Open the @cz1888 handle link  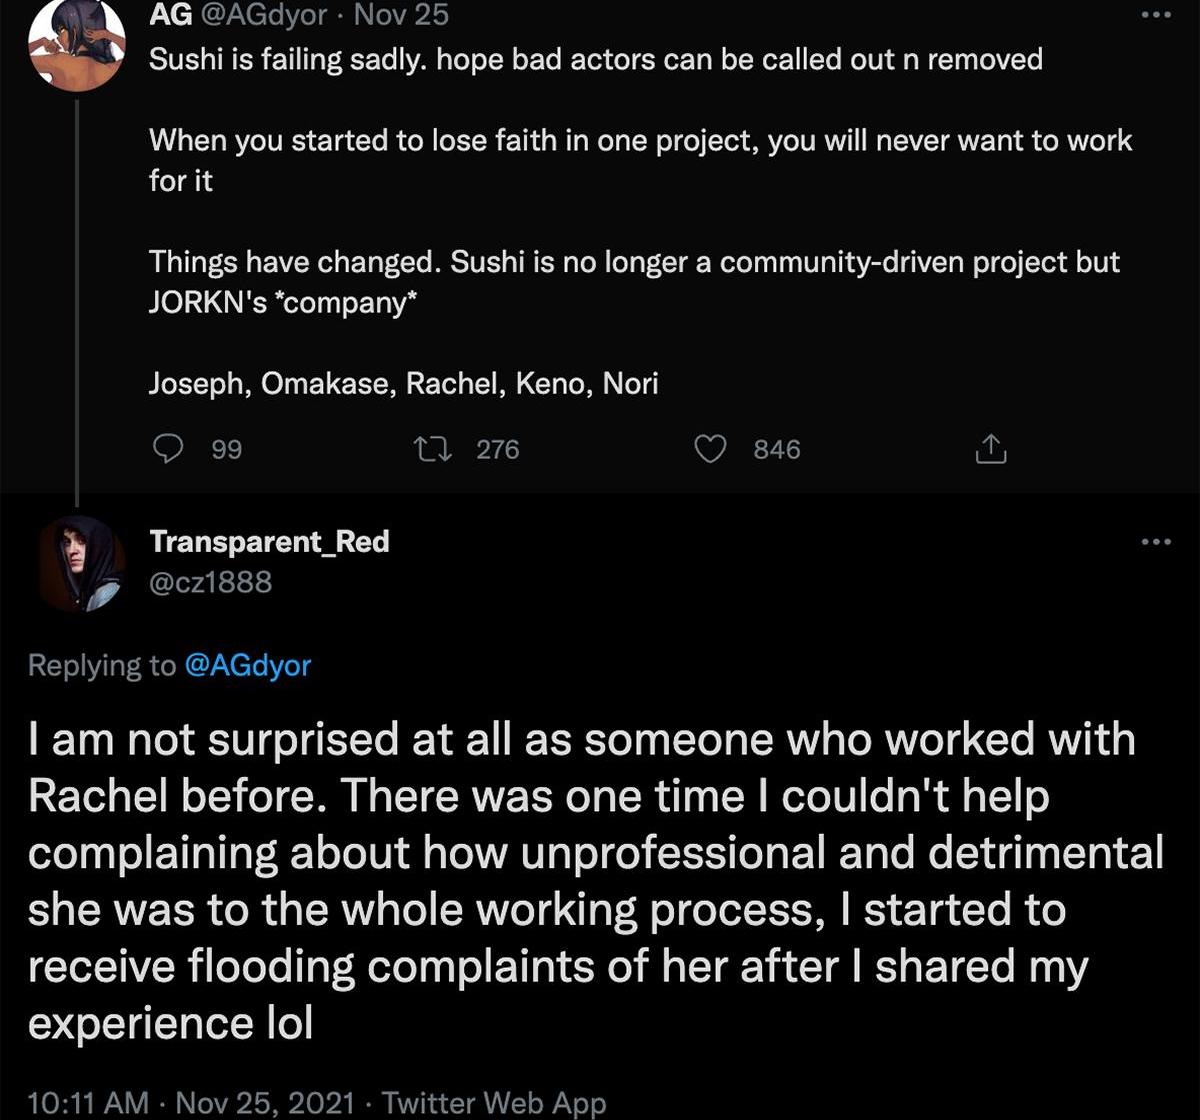(x=210, y=582)
